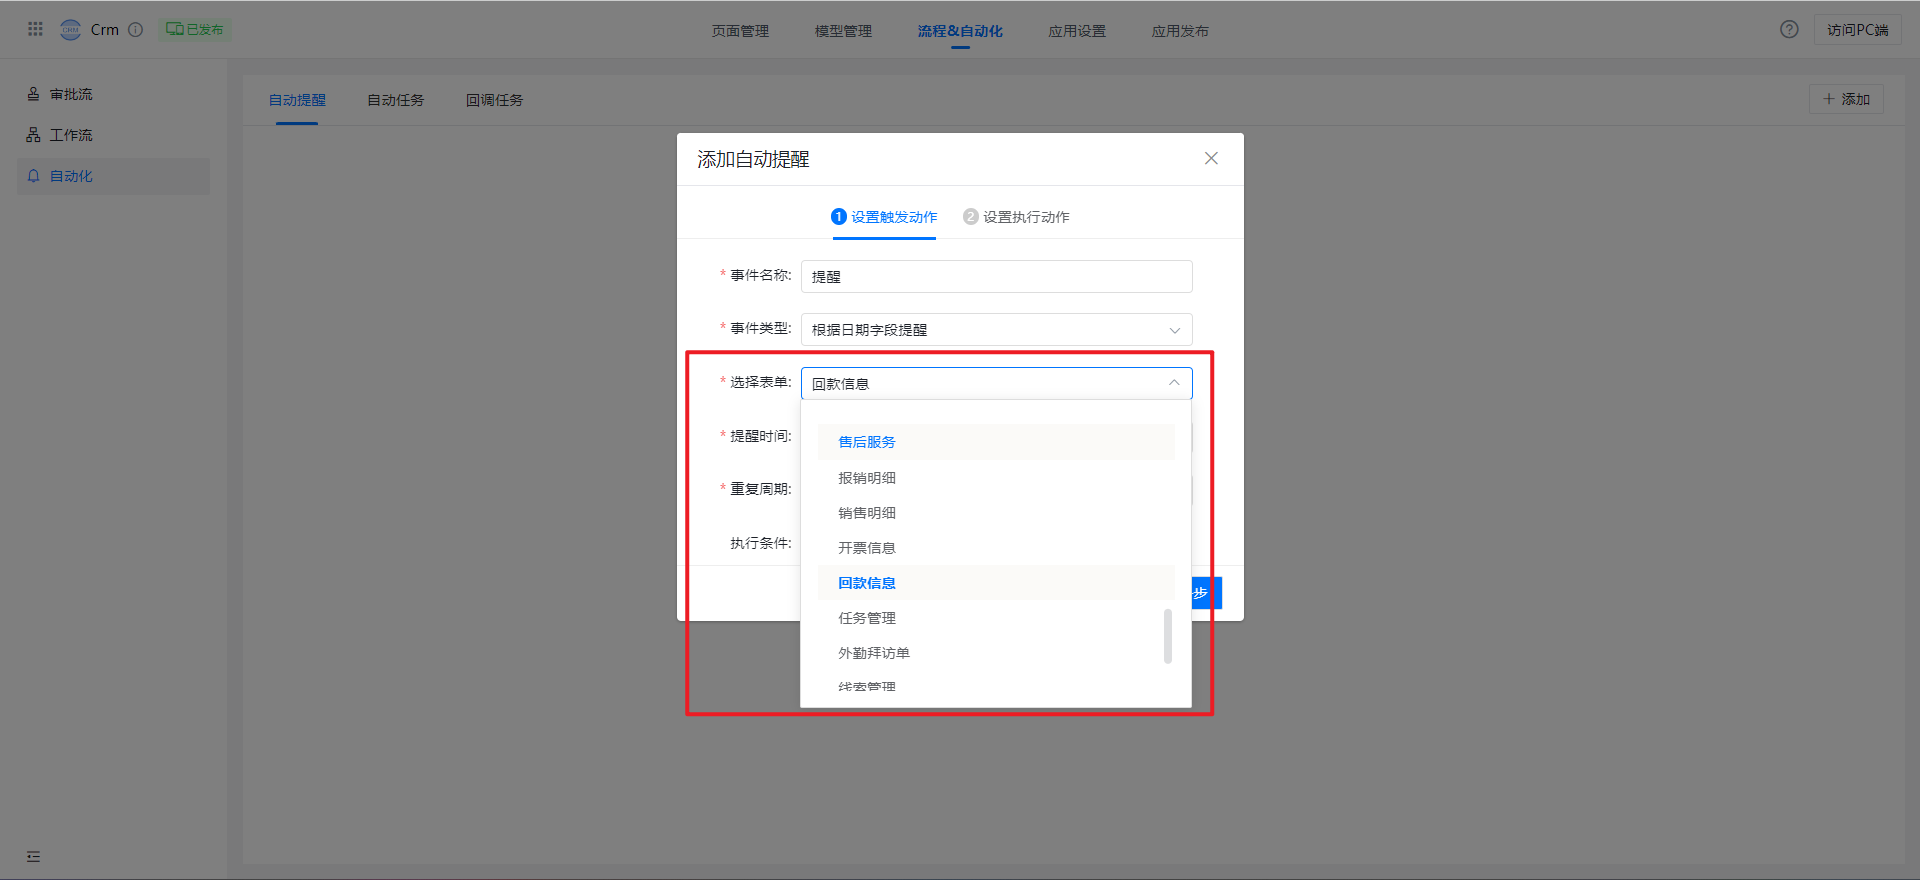Choose 外勤拜访单 from the list
The width and height of the screenshot is (1920, 880).
996,653
